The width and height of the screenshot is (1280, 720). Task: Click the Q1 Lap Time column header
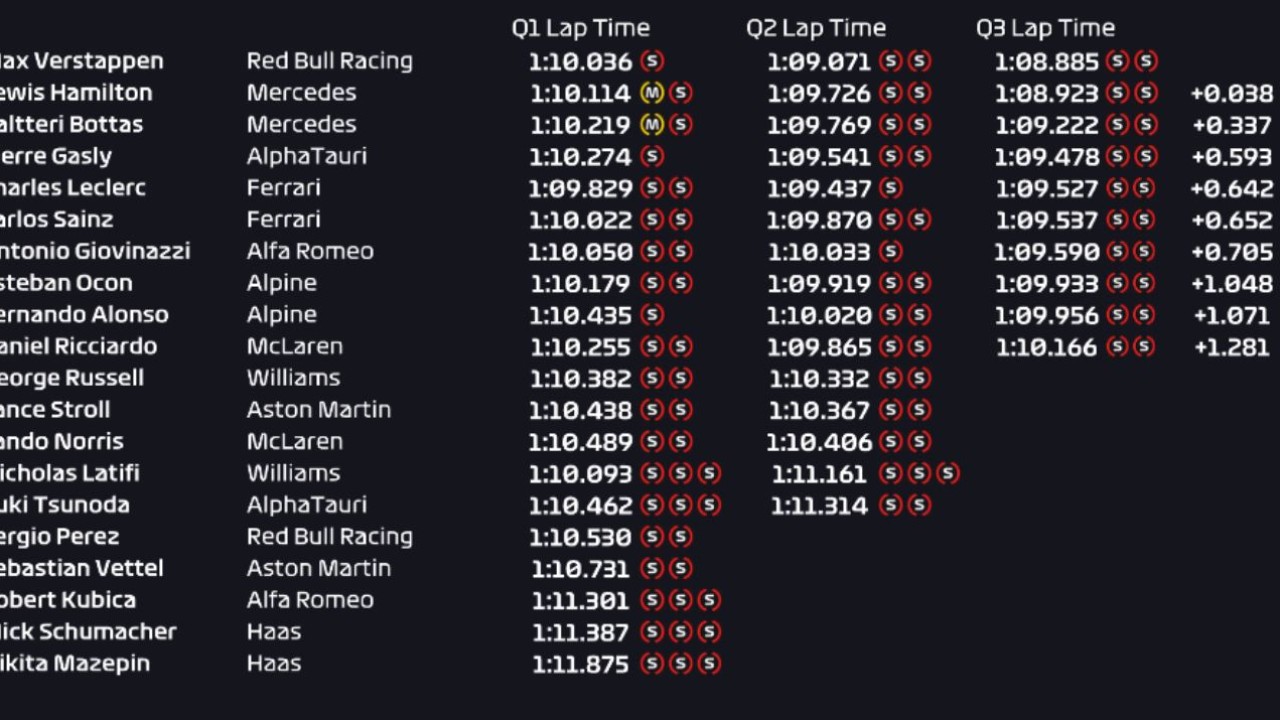pyautogui.click(x=580, y=28)
